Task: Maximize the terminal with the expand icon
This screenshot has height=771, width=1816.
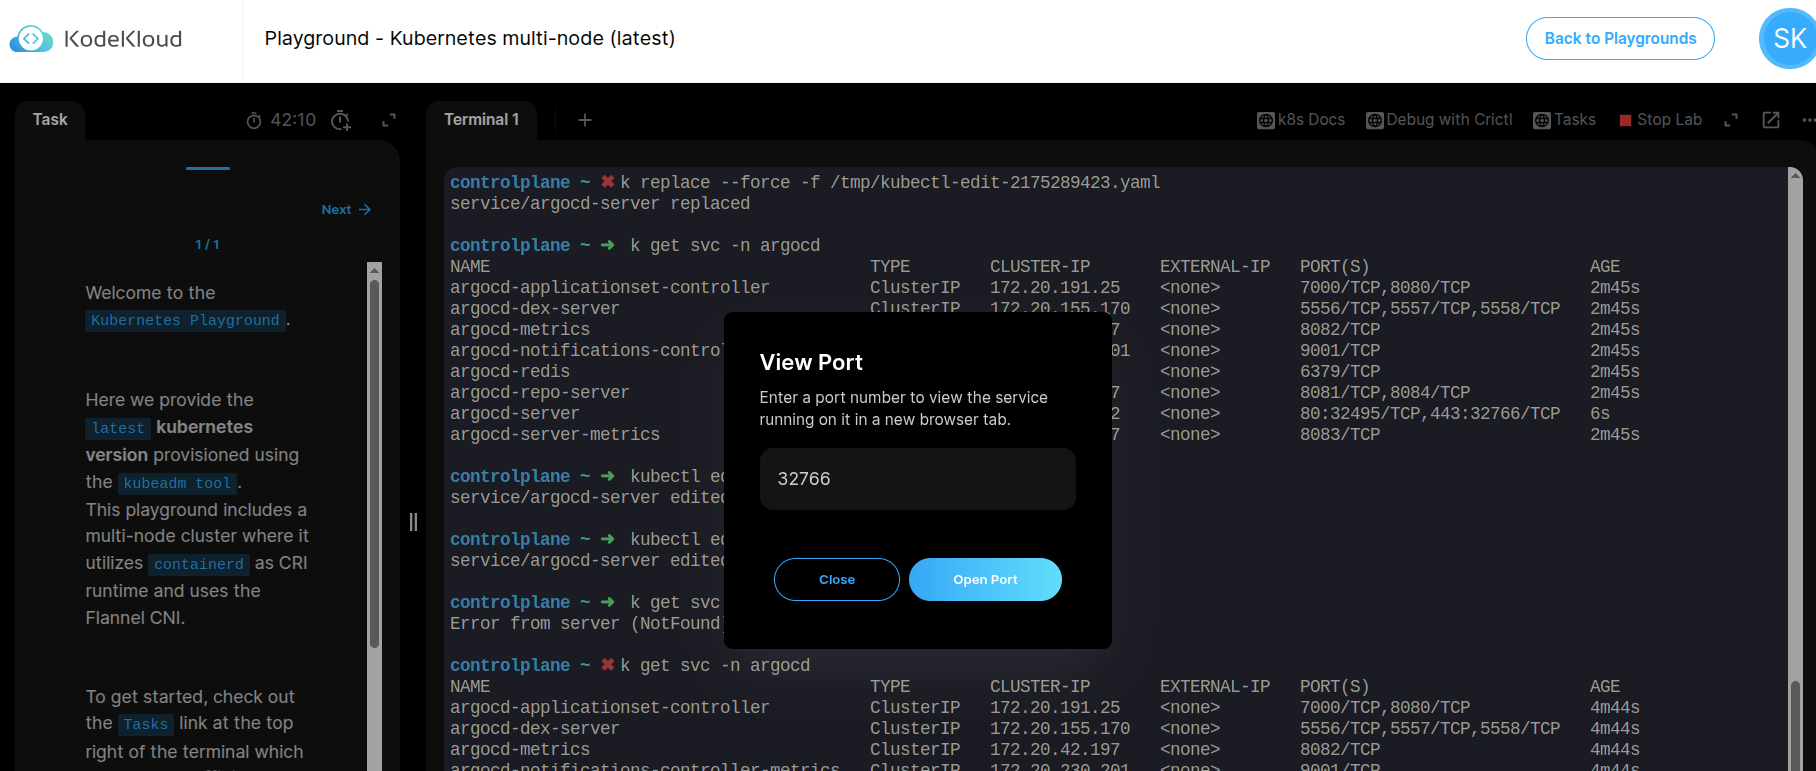Action: point(1731,120)
